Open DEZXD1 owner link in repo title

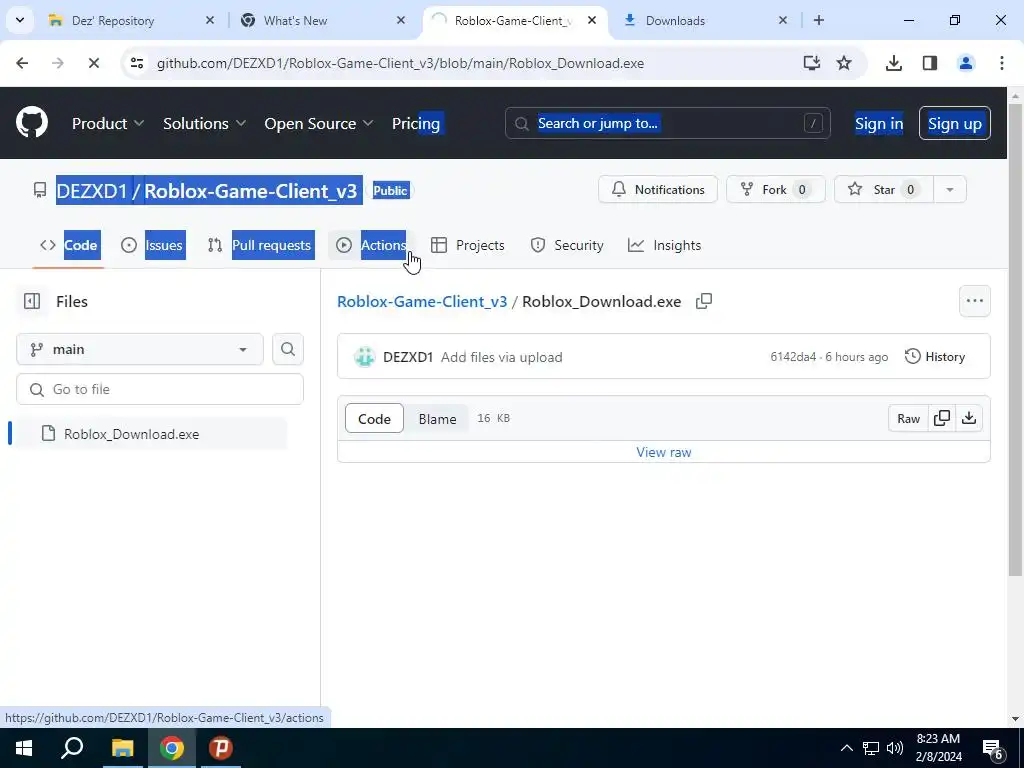click(91, 191)
